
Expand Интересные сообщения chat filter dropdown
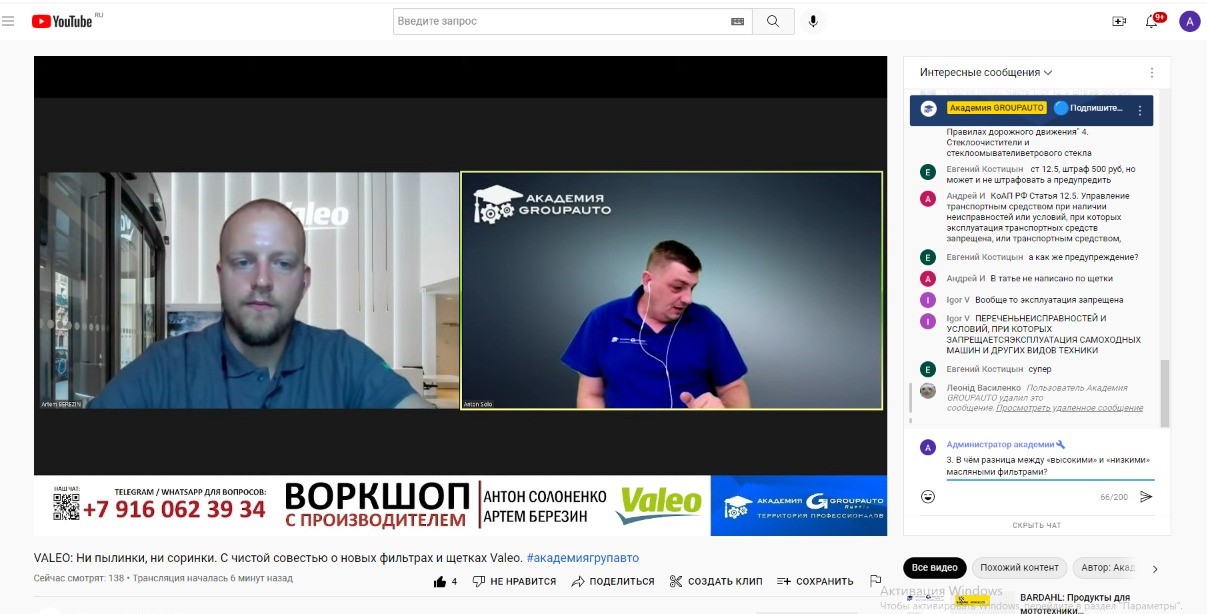coord(986,73)
